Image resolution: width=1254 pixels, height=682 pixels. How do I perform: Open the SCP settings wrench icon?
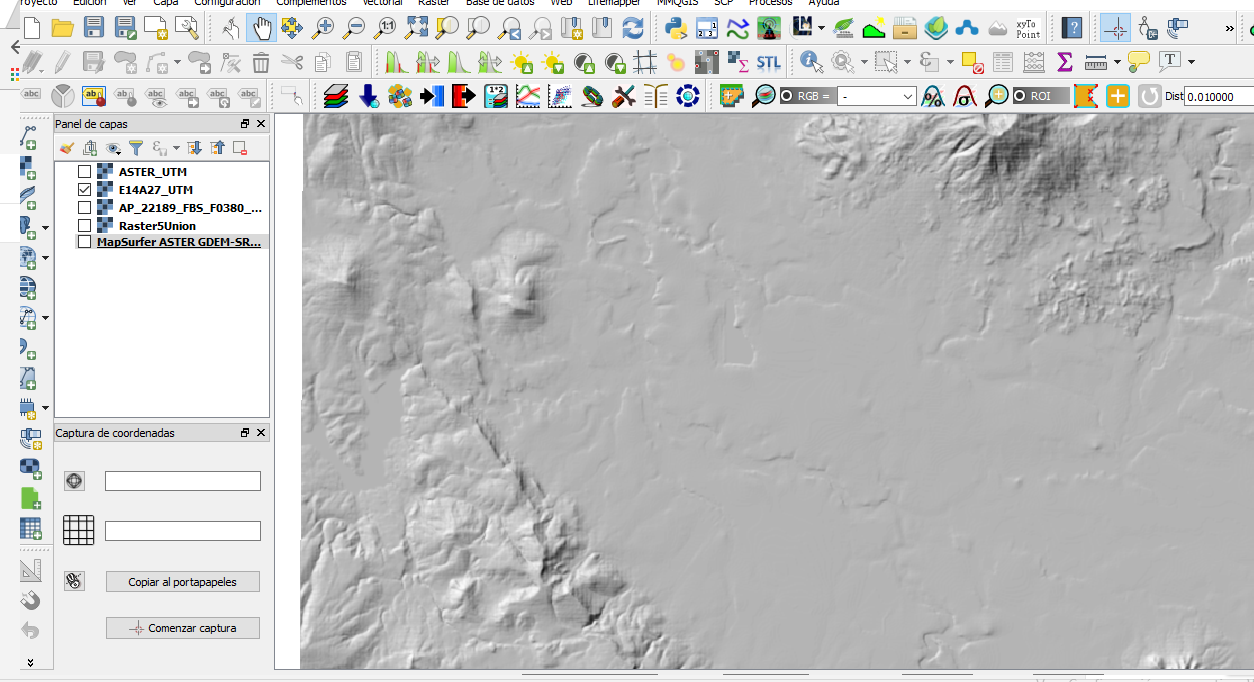(624, 96)
